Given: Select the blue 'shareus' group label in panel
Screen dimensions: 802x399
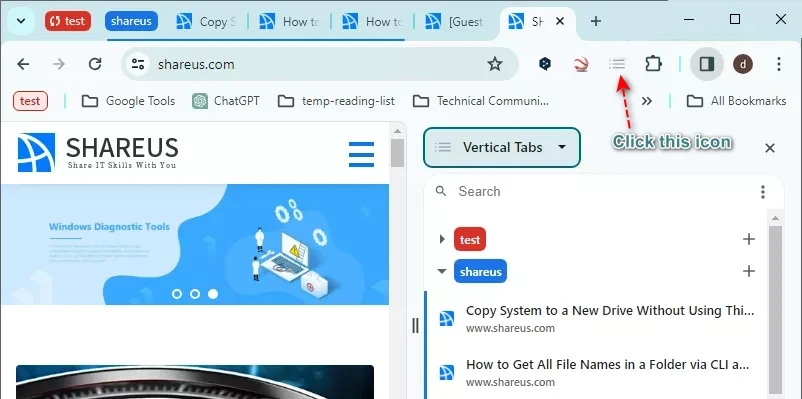Looking at the screenshot, I should click(x=480, y=272).
